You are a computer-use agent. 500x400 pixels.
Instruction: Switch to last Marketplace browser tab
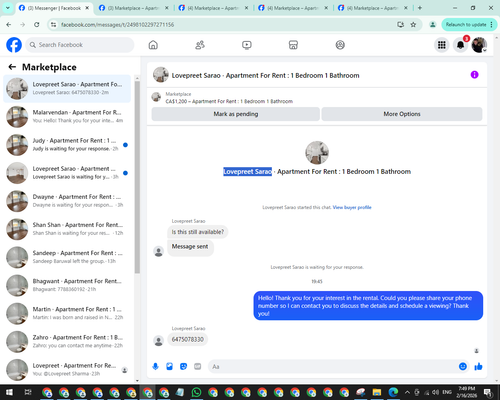click(373, 8)
